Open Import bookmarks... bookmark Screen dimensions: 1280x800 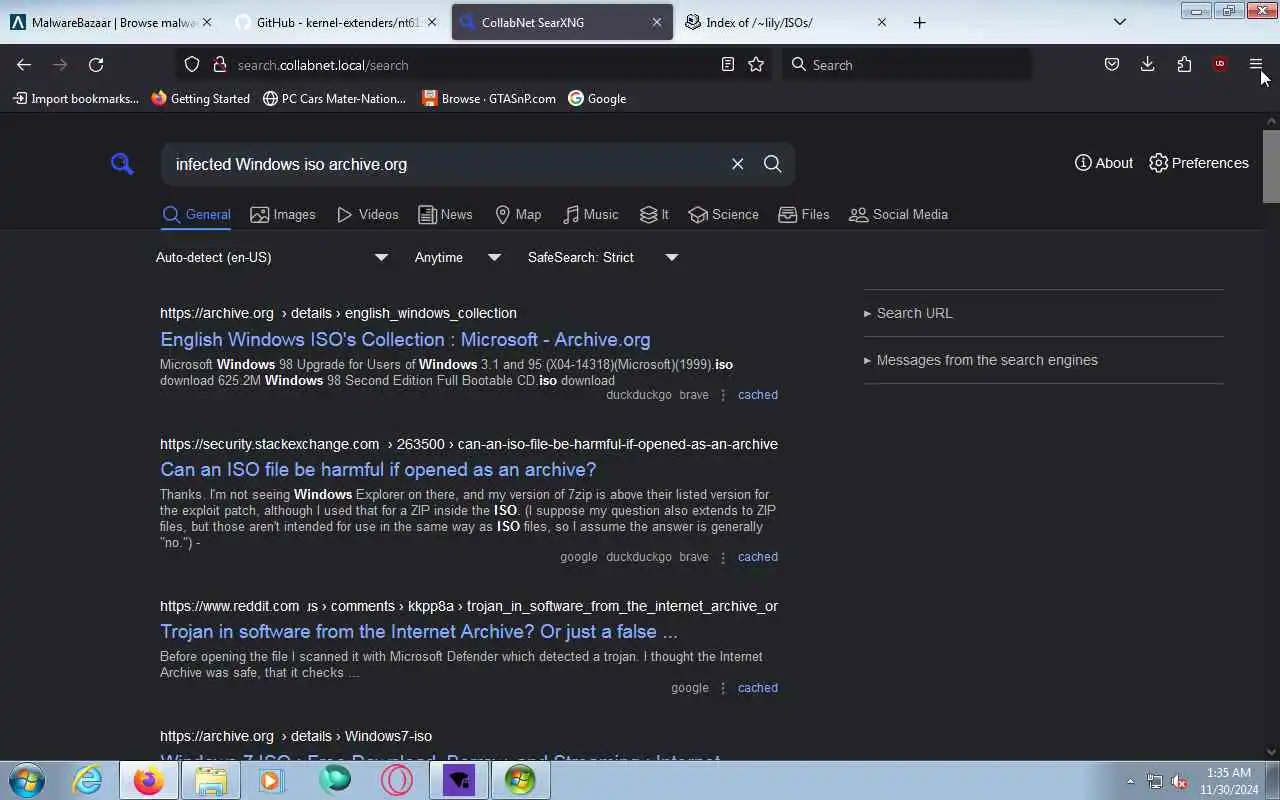click(76, 98)
